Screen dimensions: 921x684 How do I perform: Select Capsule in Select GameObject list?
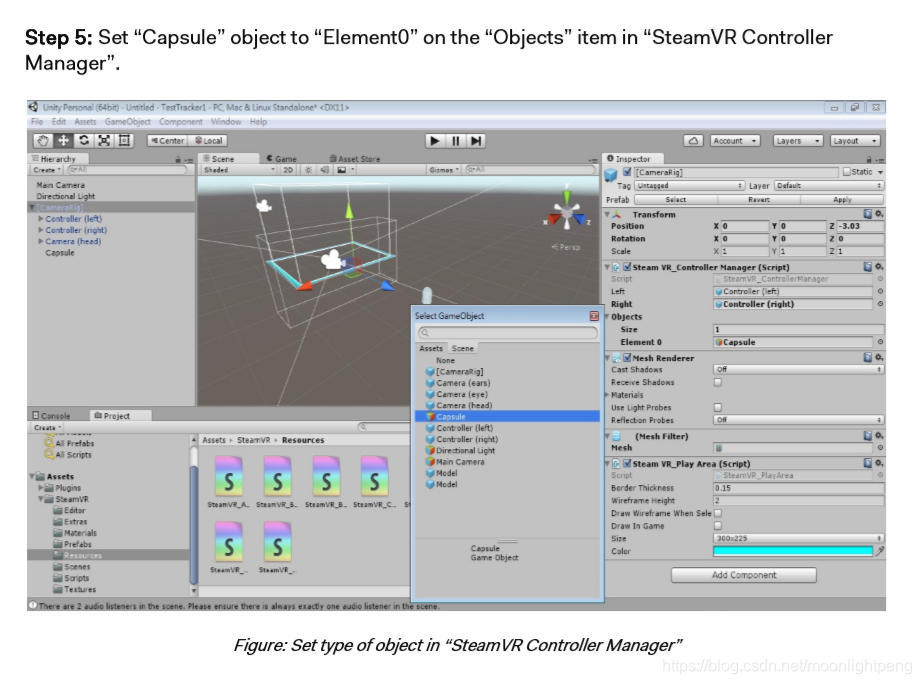[x=507, y=416]
